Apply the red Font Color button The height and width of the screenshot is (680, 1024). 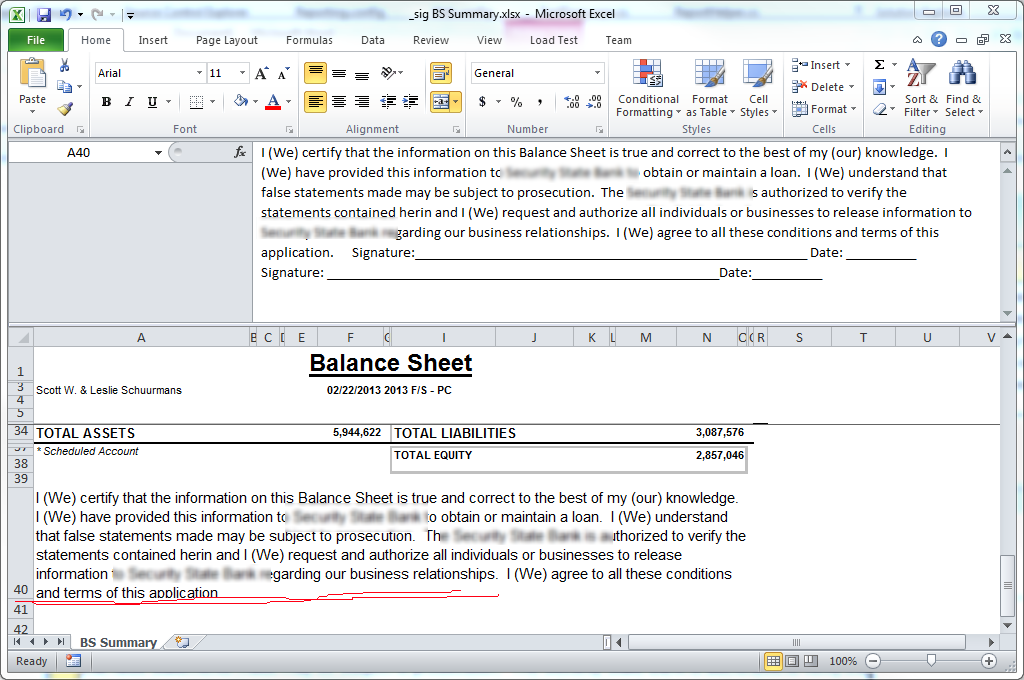(274, 102)
